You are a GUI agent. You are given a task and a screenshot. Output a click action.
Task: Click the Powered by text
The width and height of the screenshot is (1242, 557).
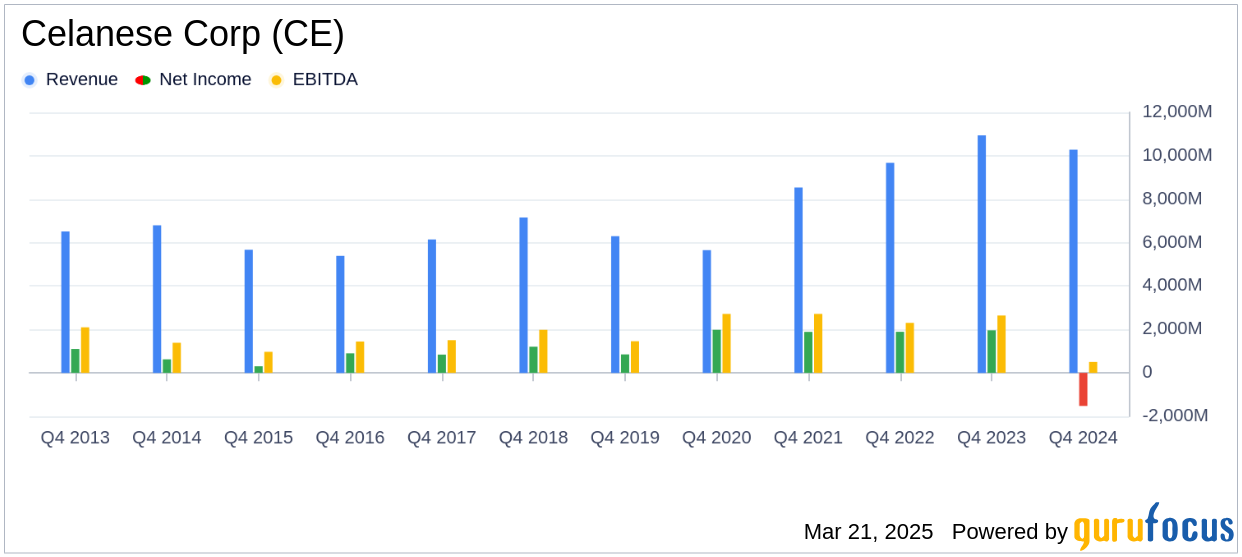pos(1009,532)
